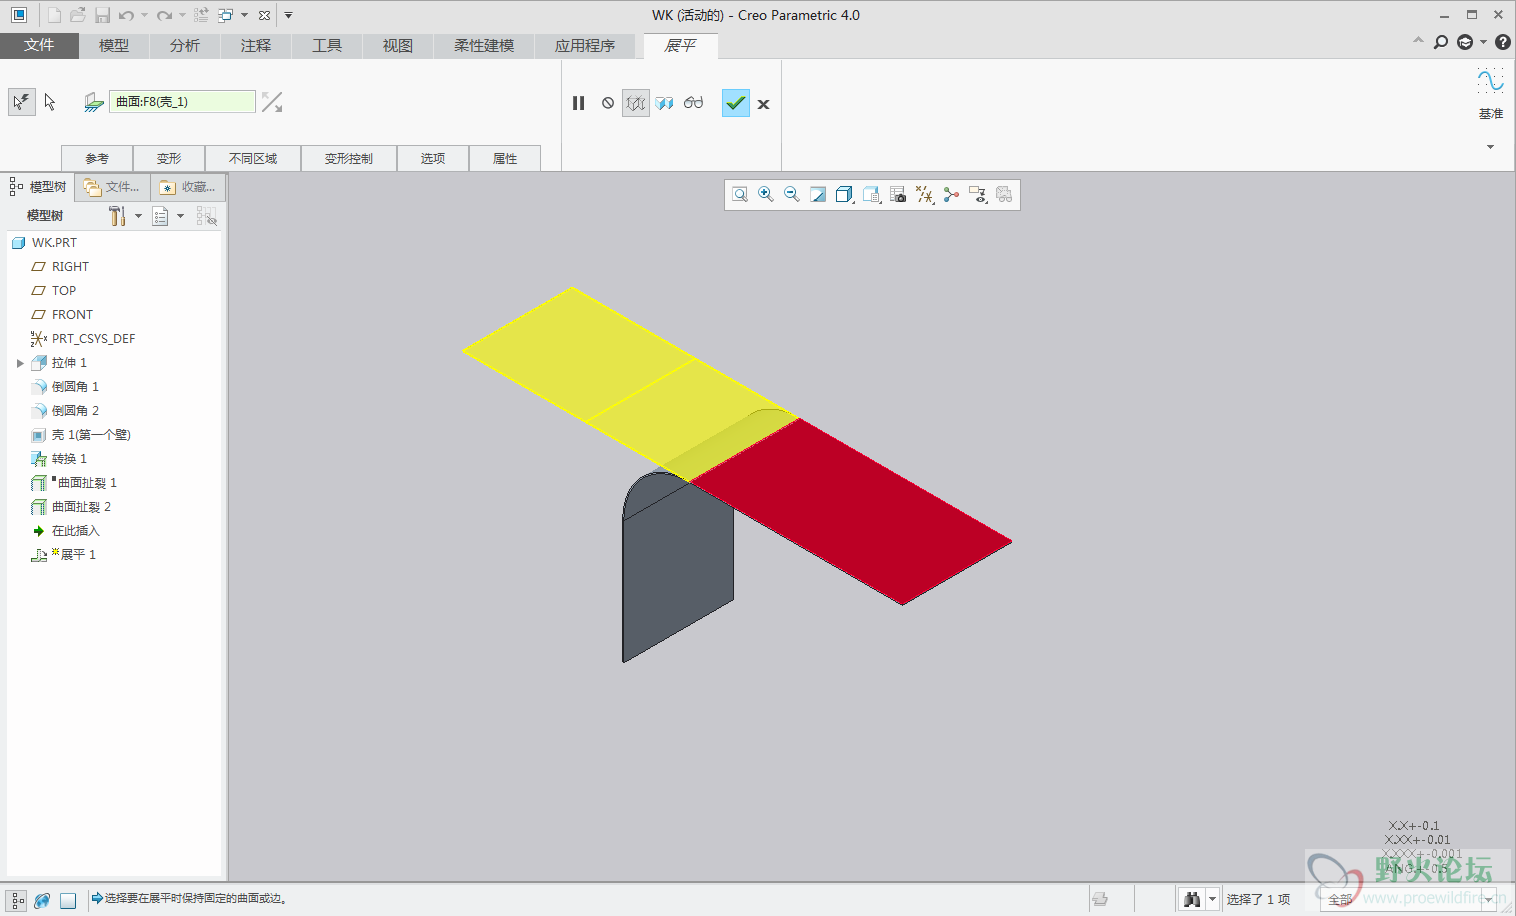Open dropdown arrow beside tree list icon
The image size is (1516, 916).
181,216
